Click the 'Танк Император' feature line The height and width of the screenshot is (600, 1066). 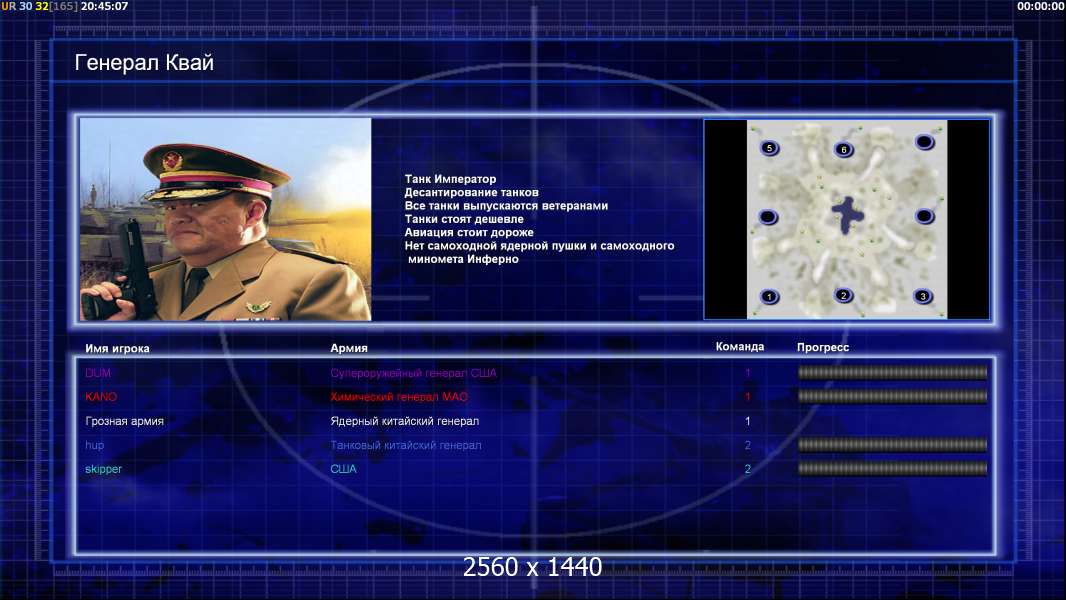[x=450, y=179]
